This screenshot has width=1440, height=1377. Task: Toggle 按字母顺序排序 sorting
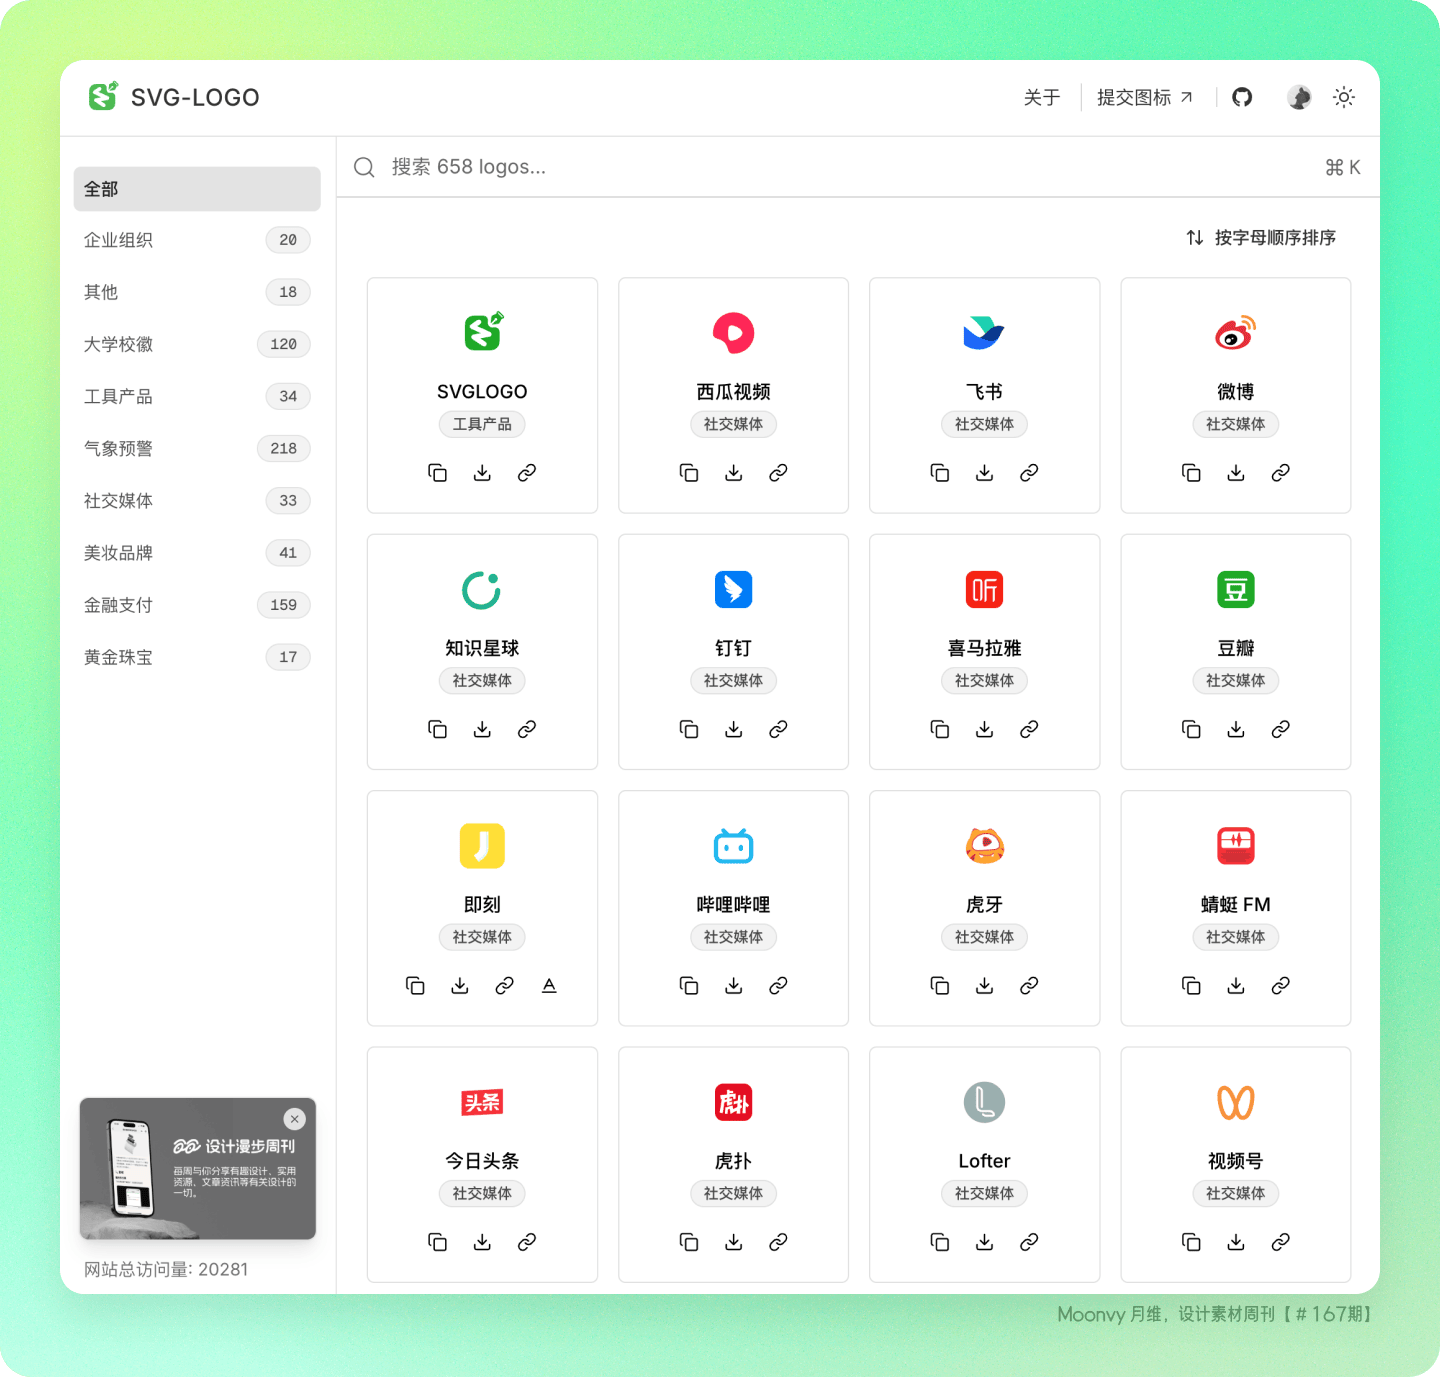click(x=1261, y=238)
